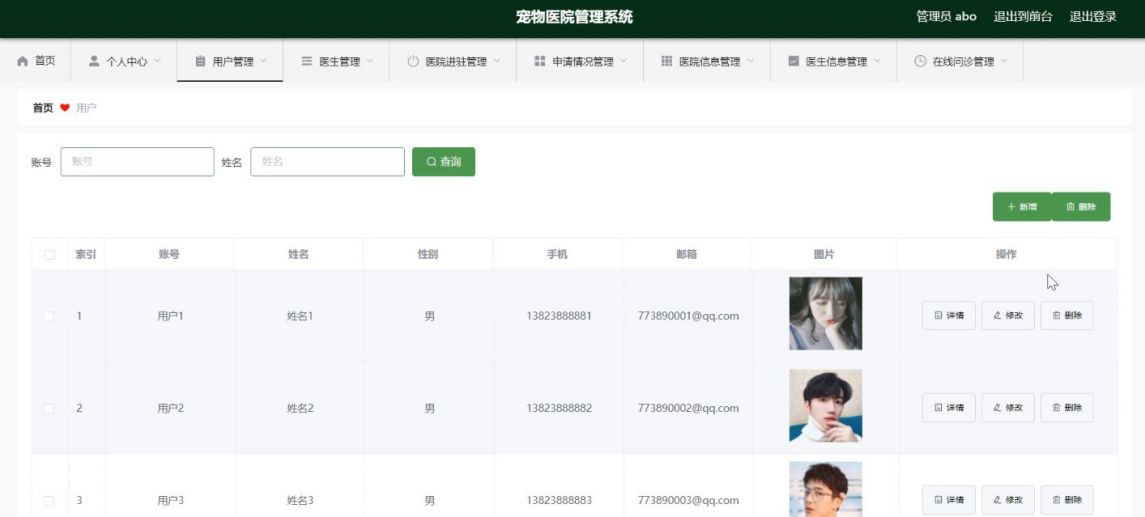
Task: Click the 手机 column header
Action: click(x=557, y=255)
